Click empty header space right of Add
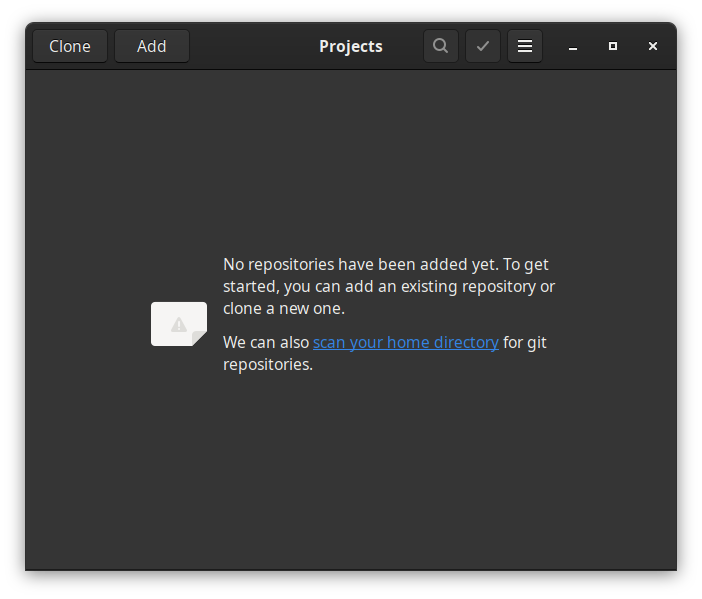The width and height of the screenshot is (702, 599). click(250, 46)
